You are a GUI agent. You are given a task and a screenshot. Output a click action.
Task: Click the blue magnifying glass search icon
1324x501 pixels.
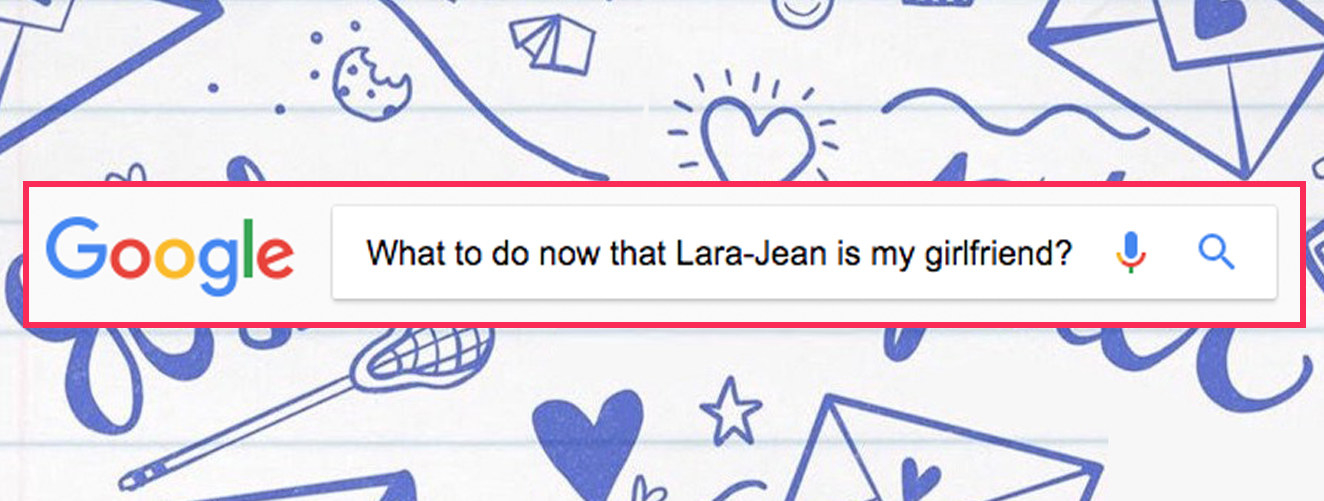[1215, 253]
